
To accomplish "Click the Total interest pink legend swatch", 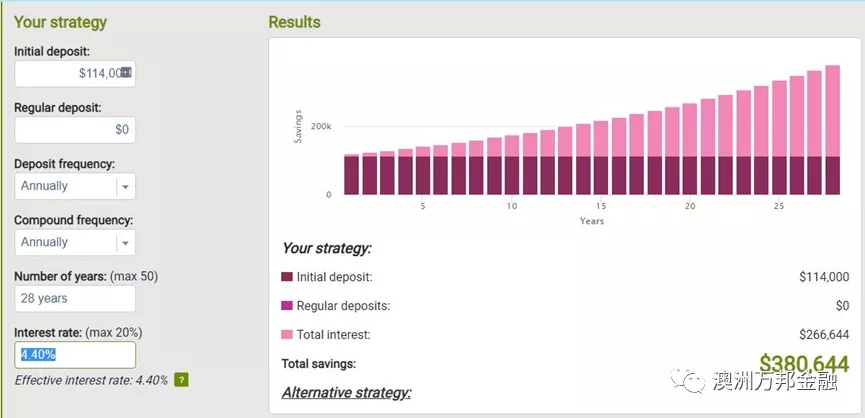I will coord(286,334).
